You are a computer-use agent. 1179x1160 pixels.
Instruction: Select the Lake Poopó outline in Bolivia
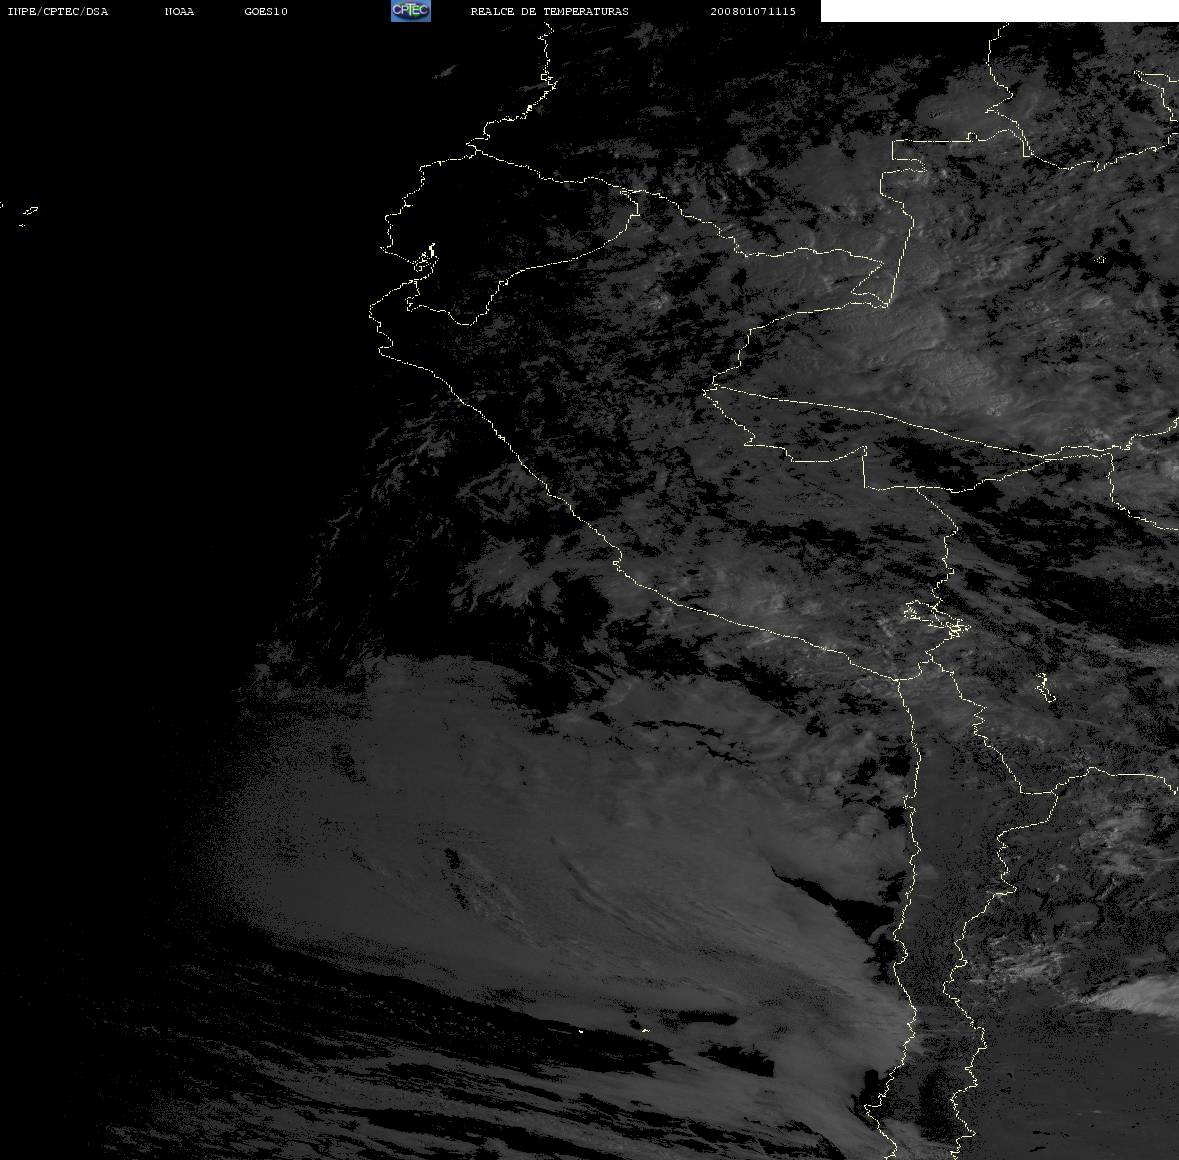1044,687
